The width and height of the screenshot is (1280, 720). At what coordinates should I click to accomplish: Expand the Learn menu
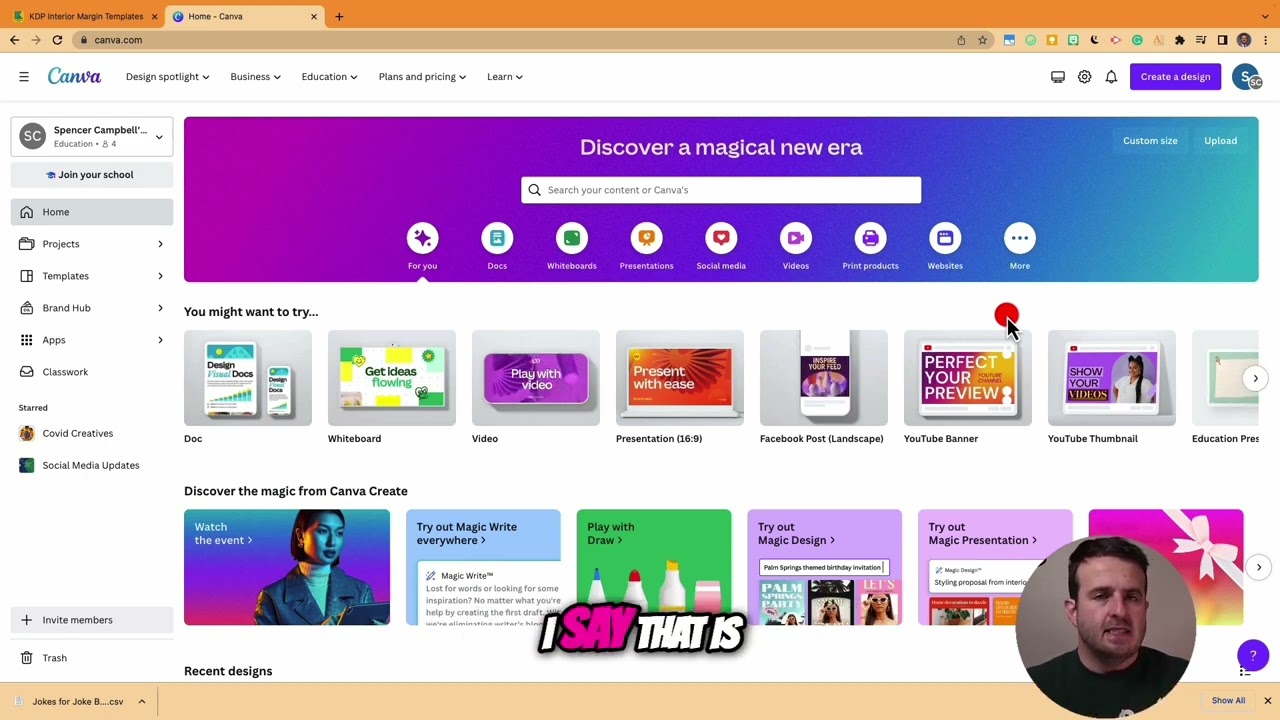[504, 77]
